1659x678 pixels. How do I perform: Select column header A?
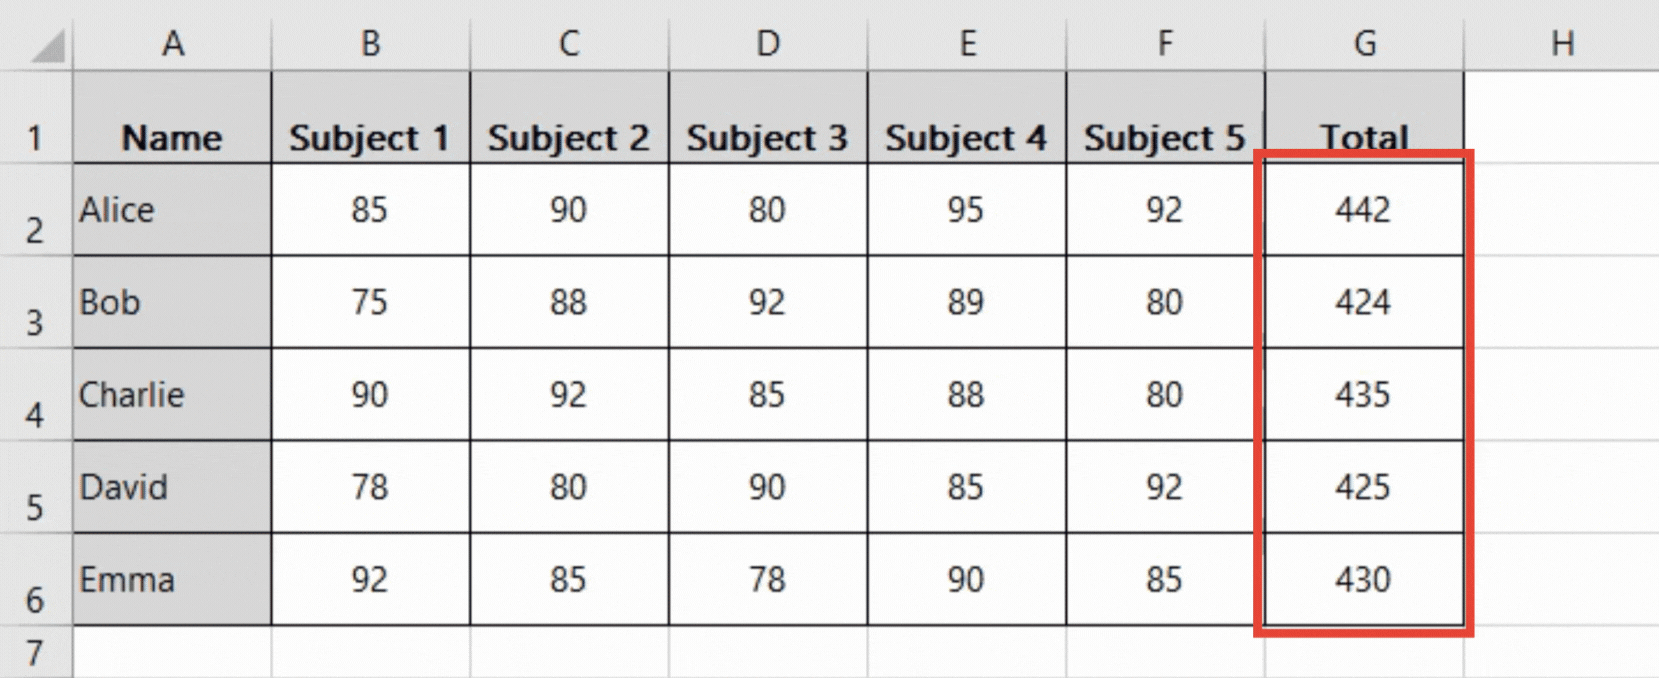coord(172,42)
